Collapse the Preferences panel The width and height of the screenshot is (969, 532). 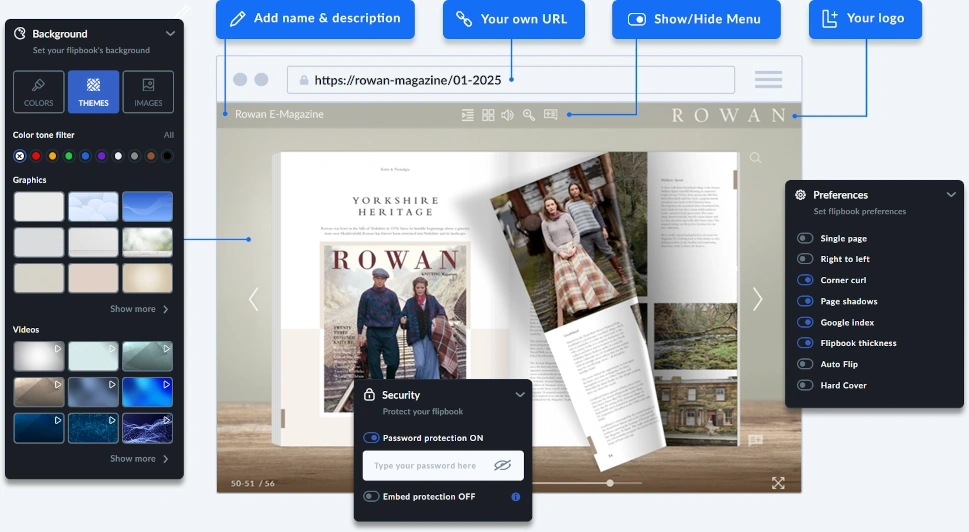click(x=950, y=195)
